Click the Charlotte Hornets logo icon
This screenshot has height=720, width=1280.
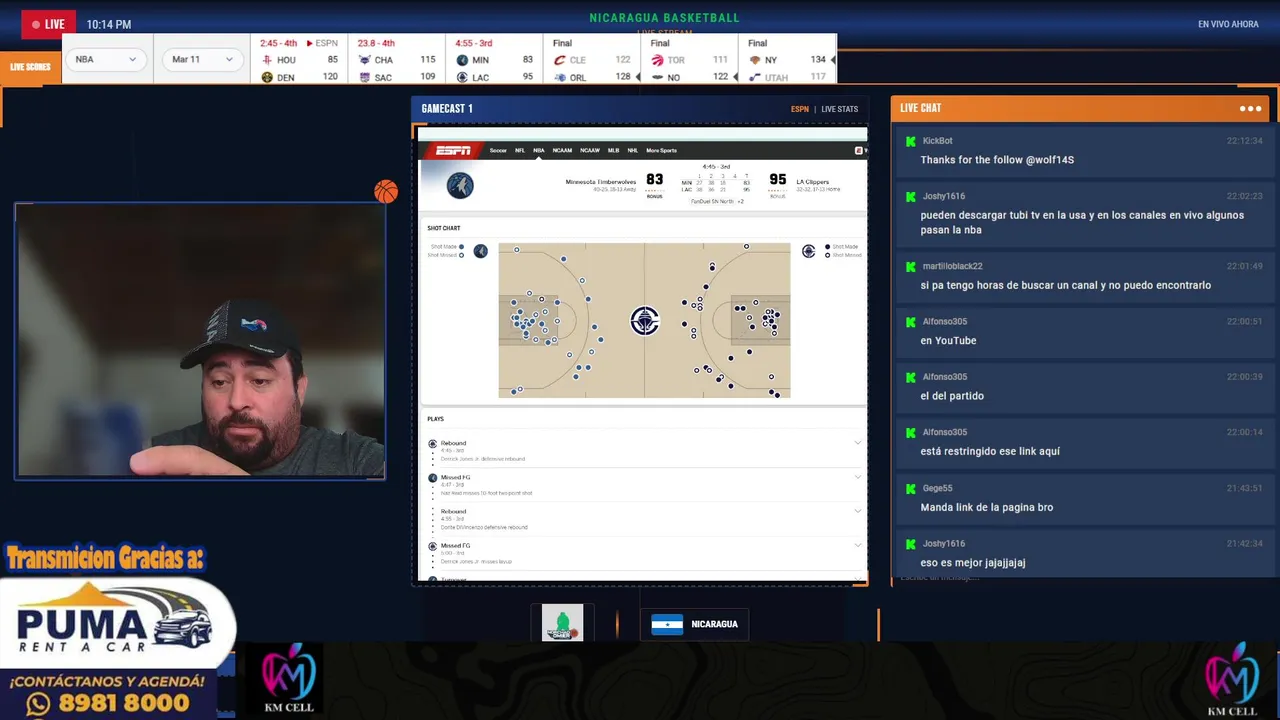tap(364, 60)
